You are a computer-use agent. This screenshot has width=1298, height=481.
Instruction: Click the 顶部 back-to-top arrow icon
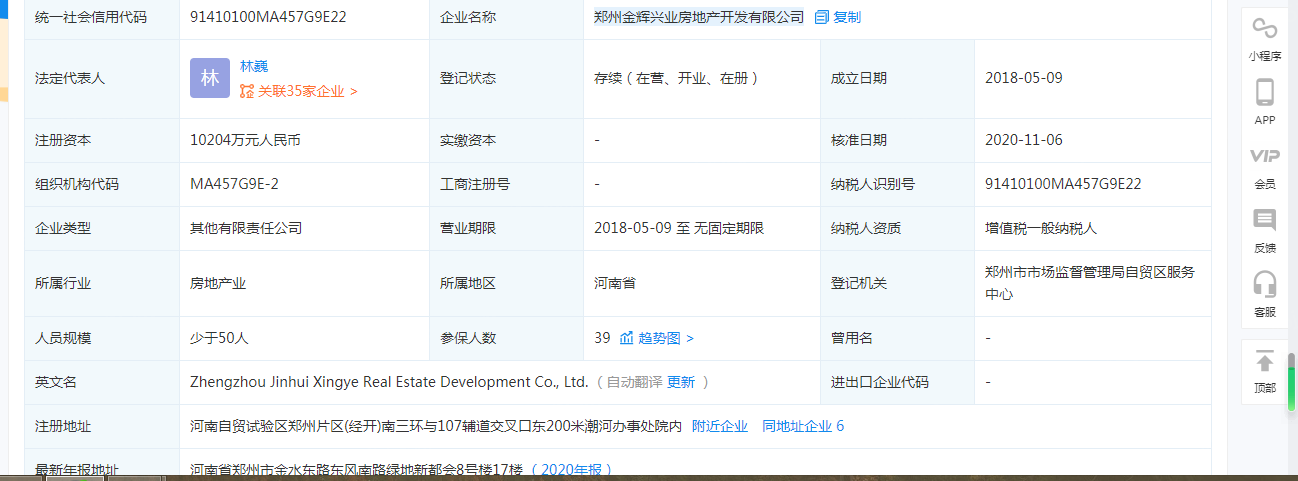[1265, 362]
